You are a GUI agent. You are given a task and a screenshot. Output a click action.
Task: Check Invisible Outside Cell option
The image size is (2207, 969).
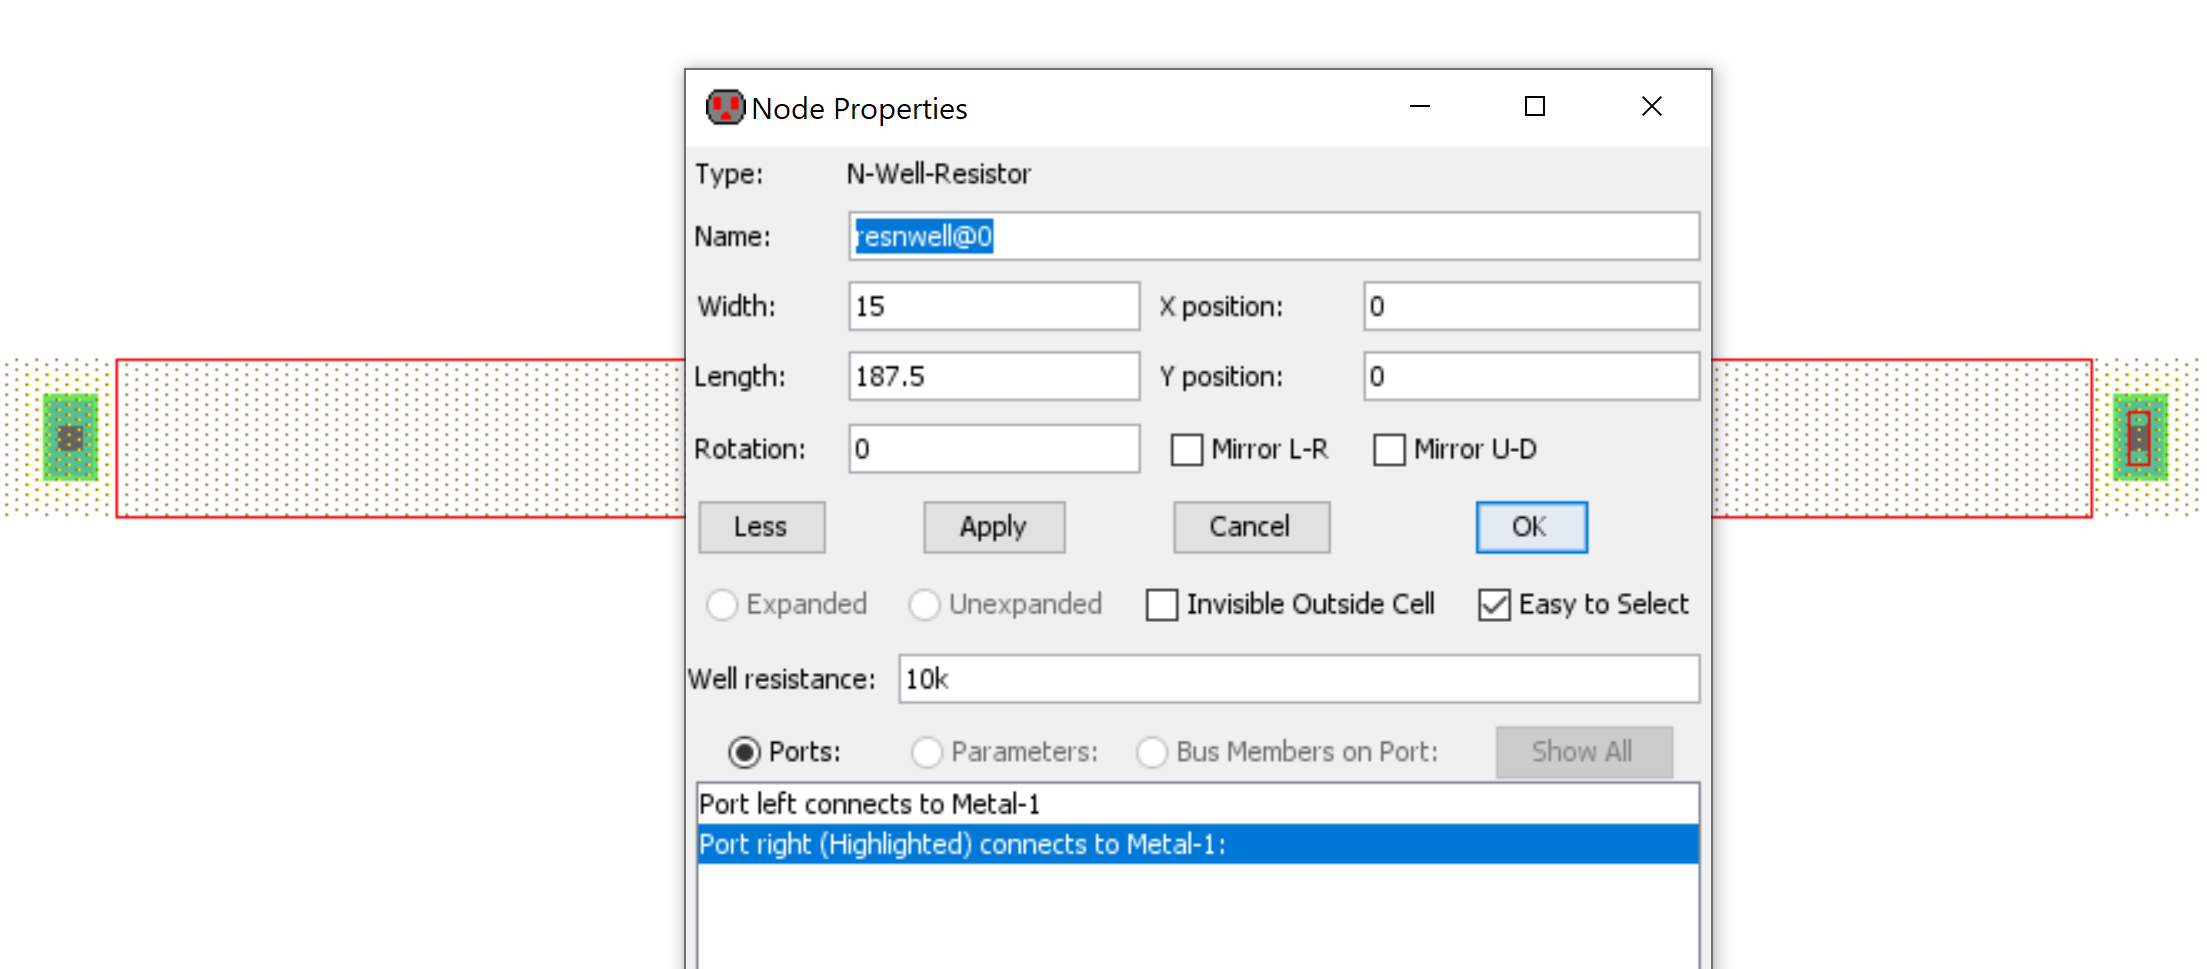(1162, 605)
